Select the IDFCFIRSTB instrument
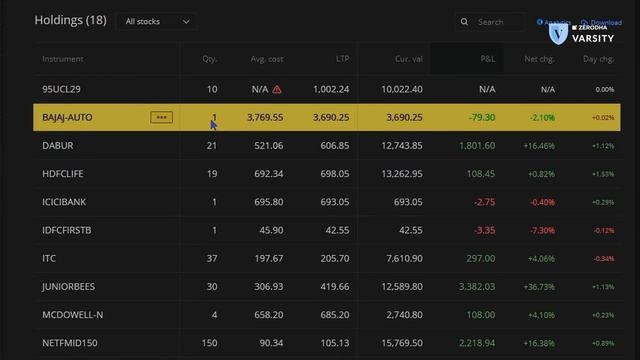 (67, 230)
